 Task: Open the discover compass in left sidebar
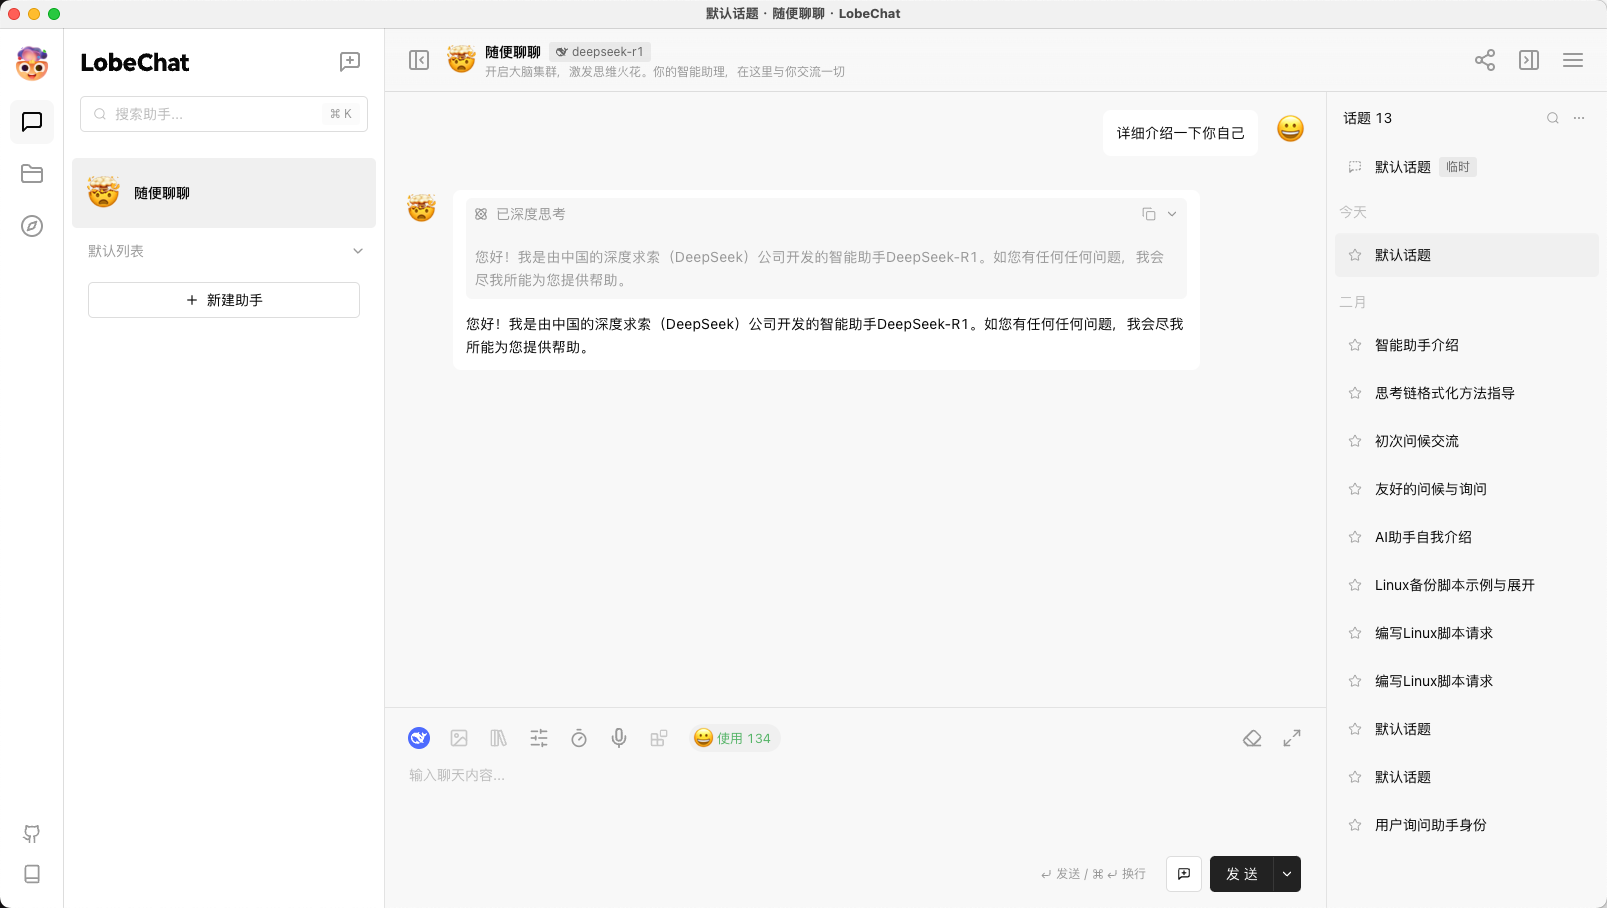click(32, 226)
